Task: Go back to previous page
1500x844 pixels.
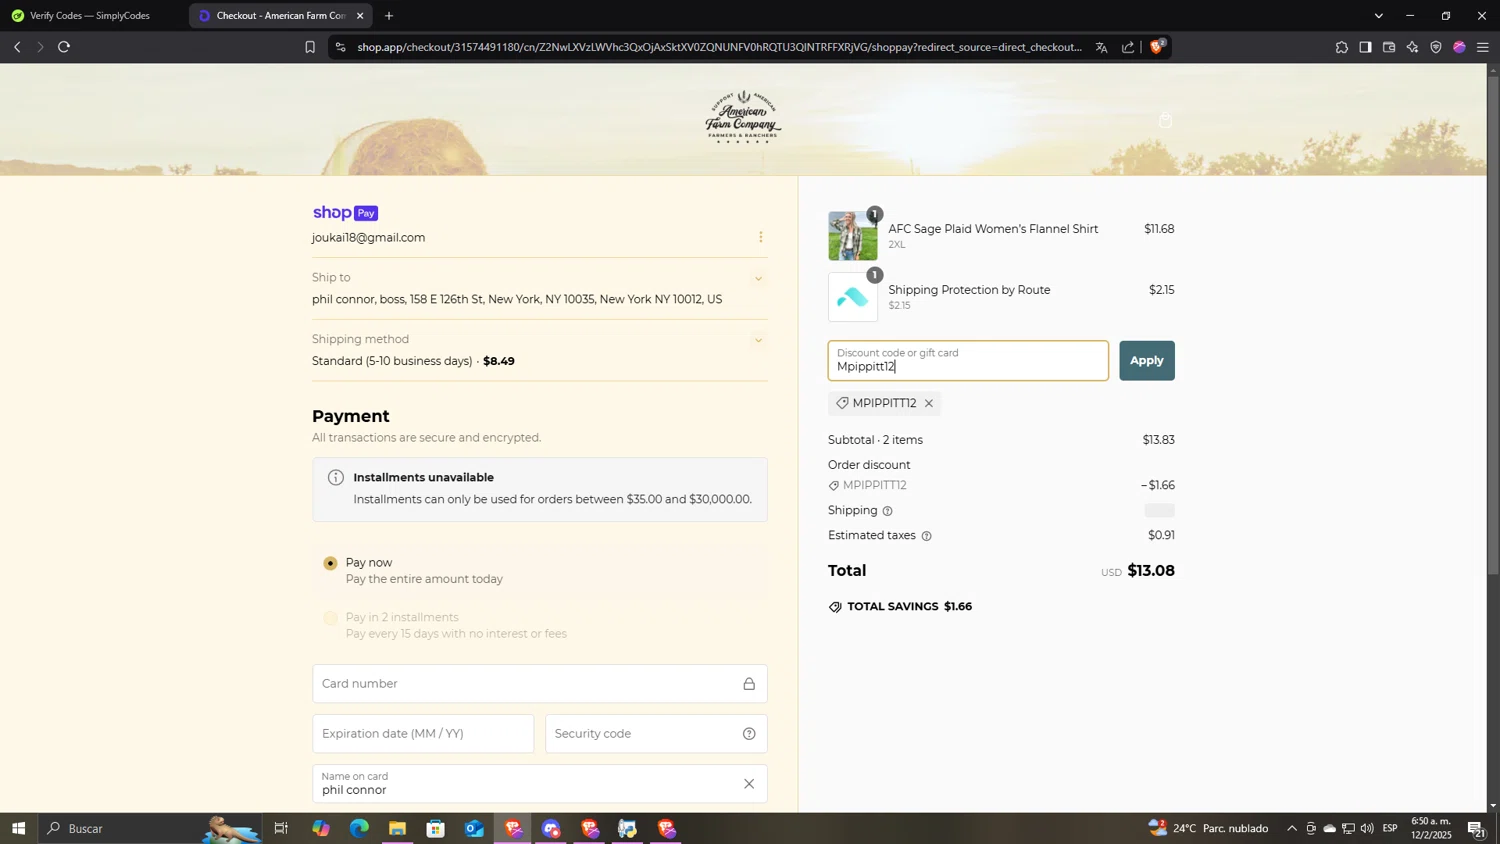Action: (x=17, y=47)
